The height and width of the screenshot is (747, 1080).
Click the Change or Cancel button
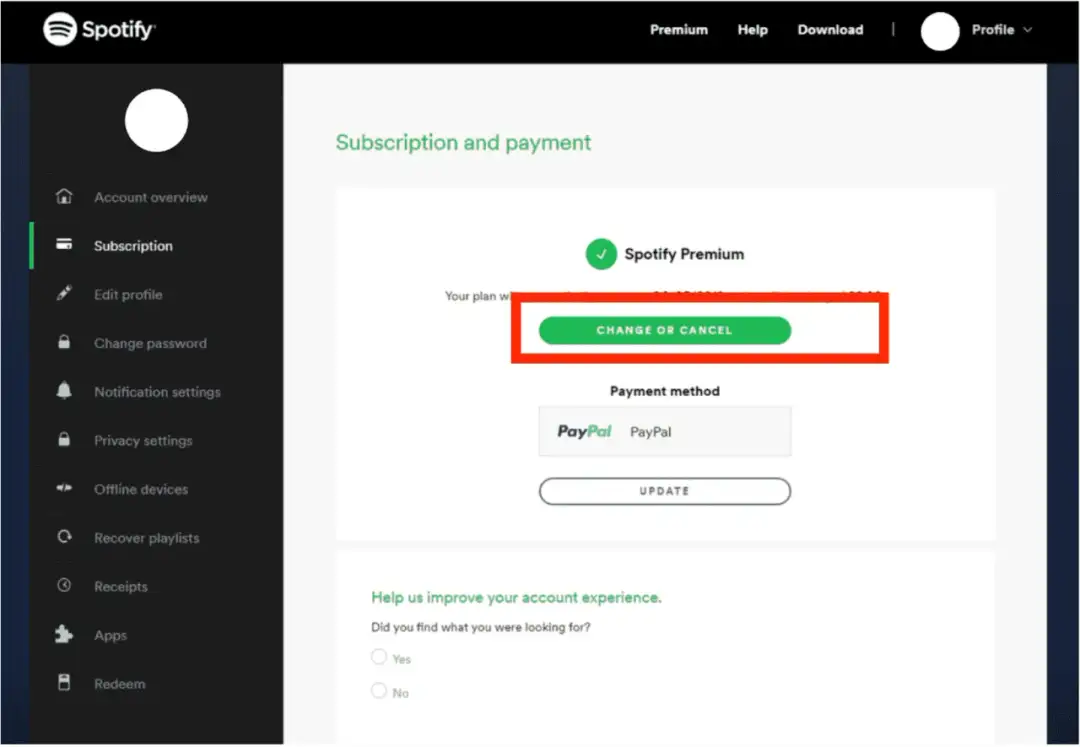coord(664,330)
